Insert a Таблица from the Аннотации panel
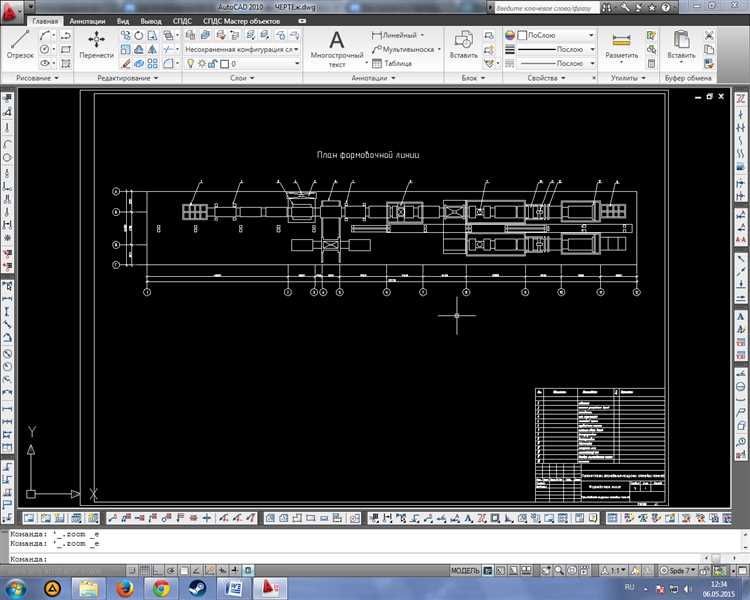 392,63
